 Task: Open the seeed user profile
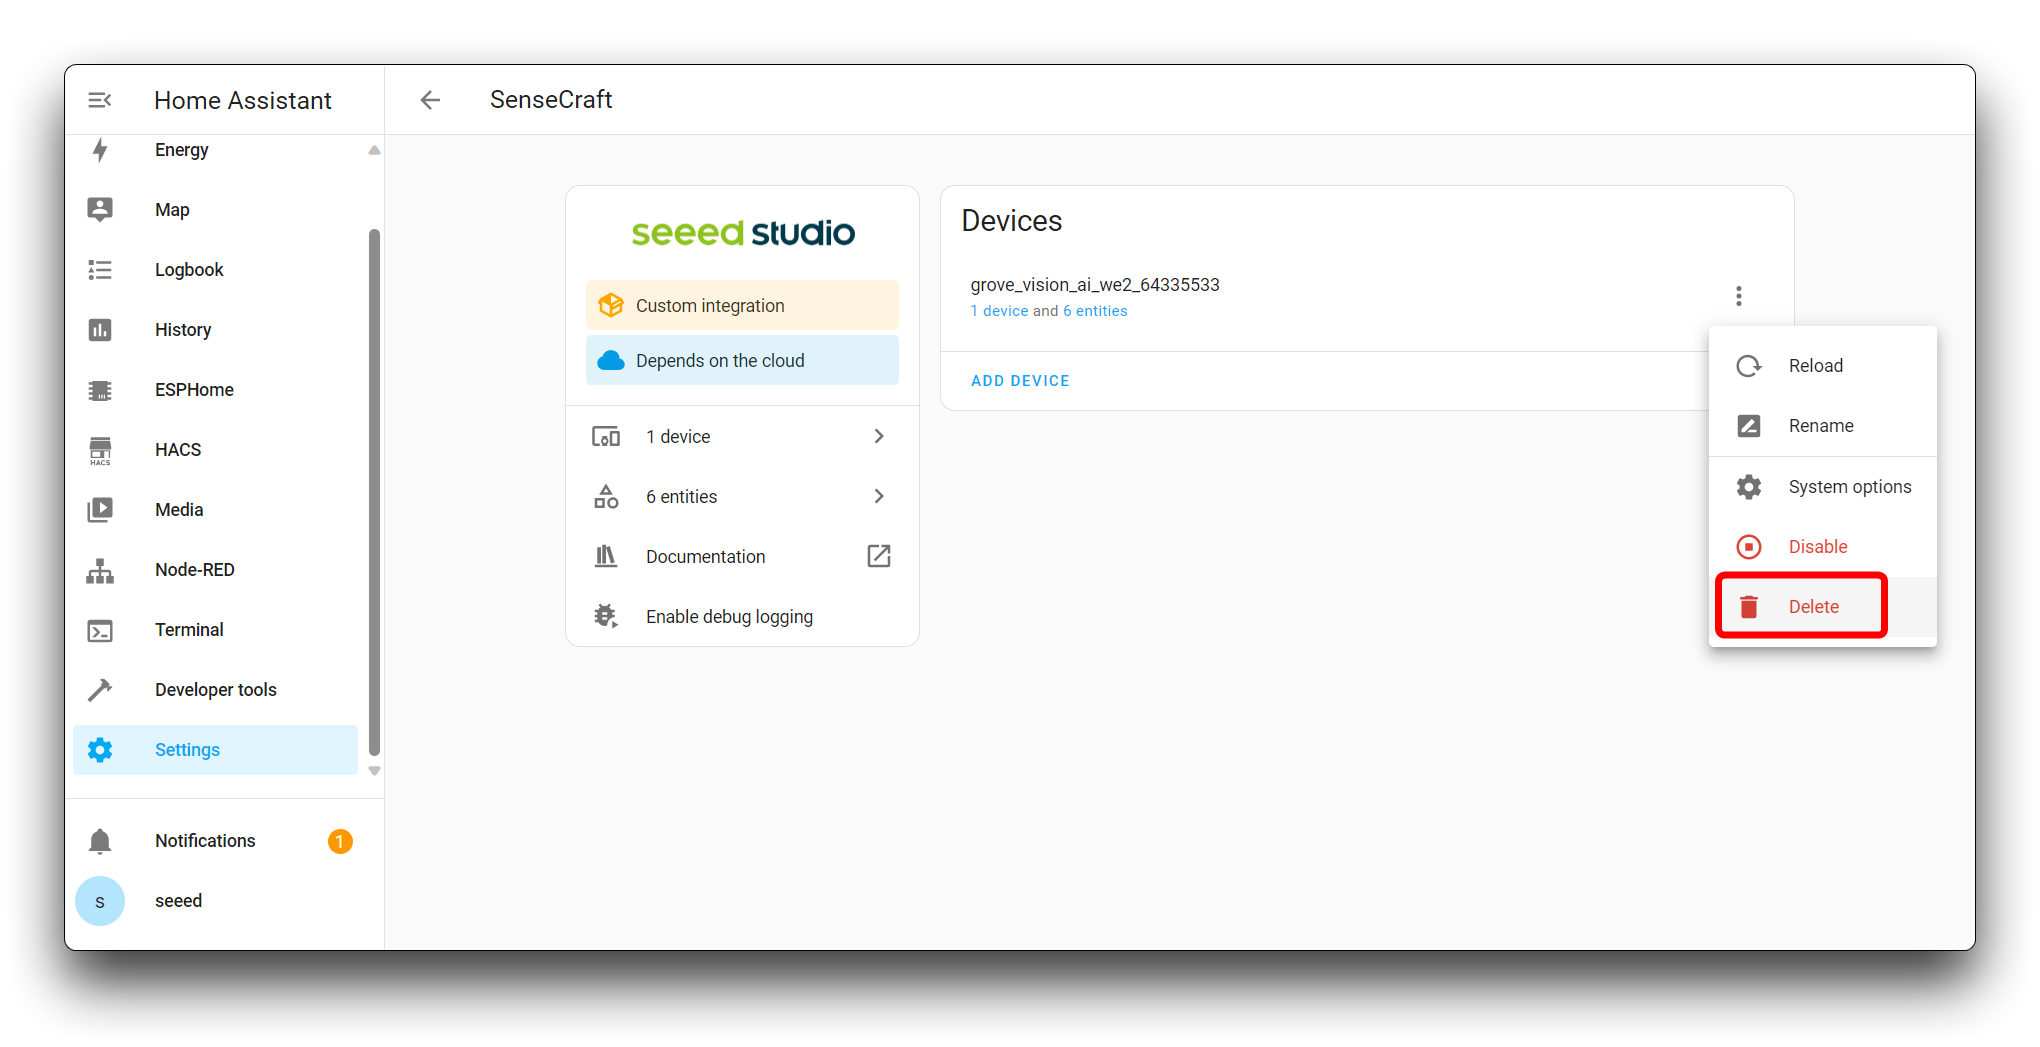tap(215, 901)
